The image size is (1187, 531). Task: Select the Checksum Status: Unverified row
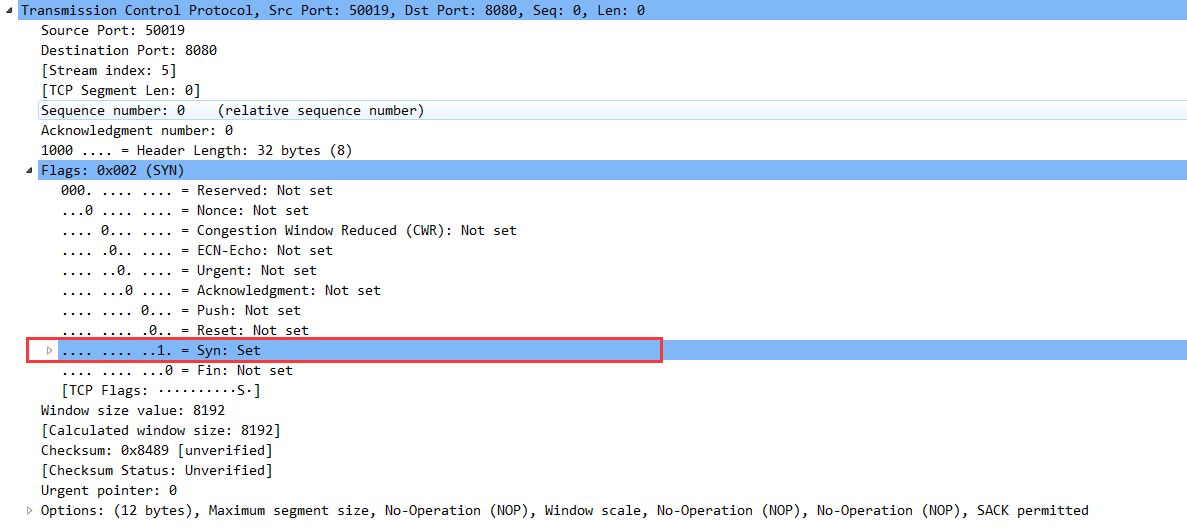(157, 470)
